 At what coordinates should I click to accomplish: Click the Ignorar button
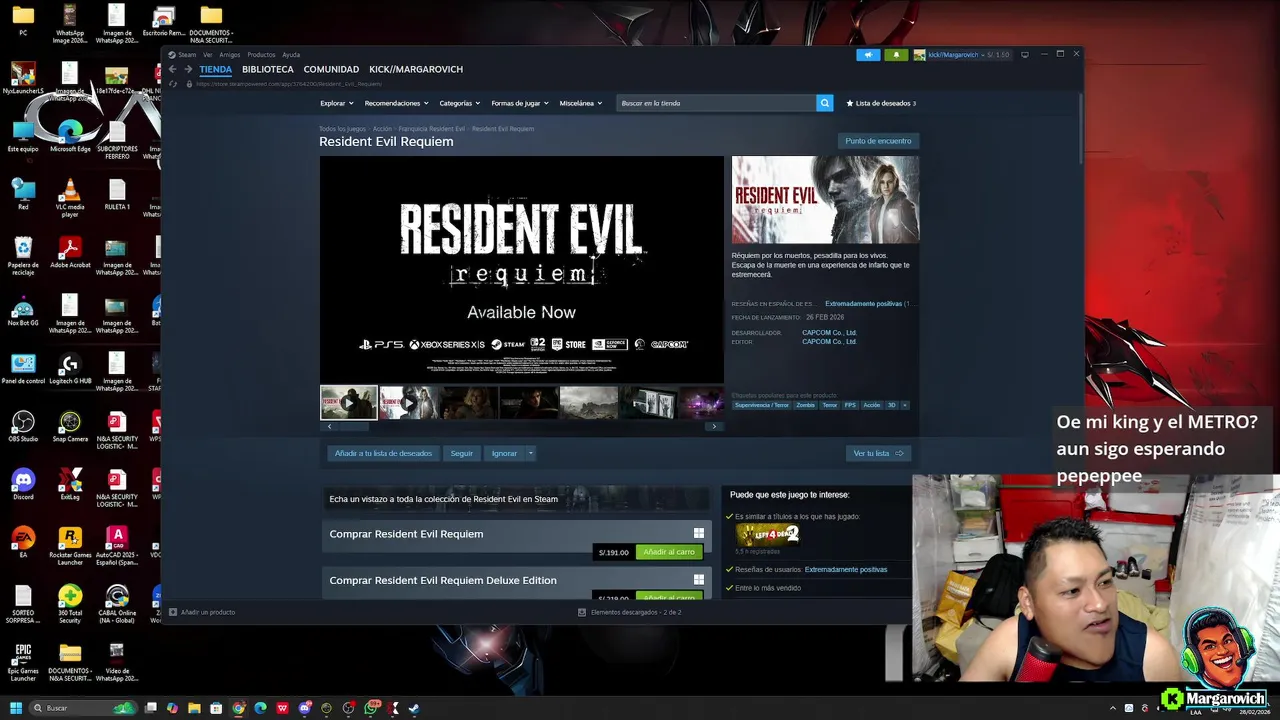point(505,453)
